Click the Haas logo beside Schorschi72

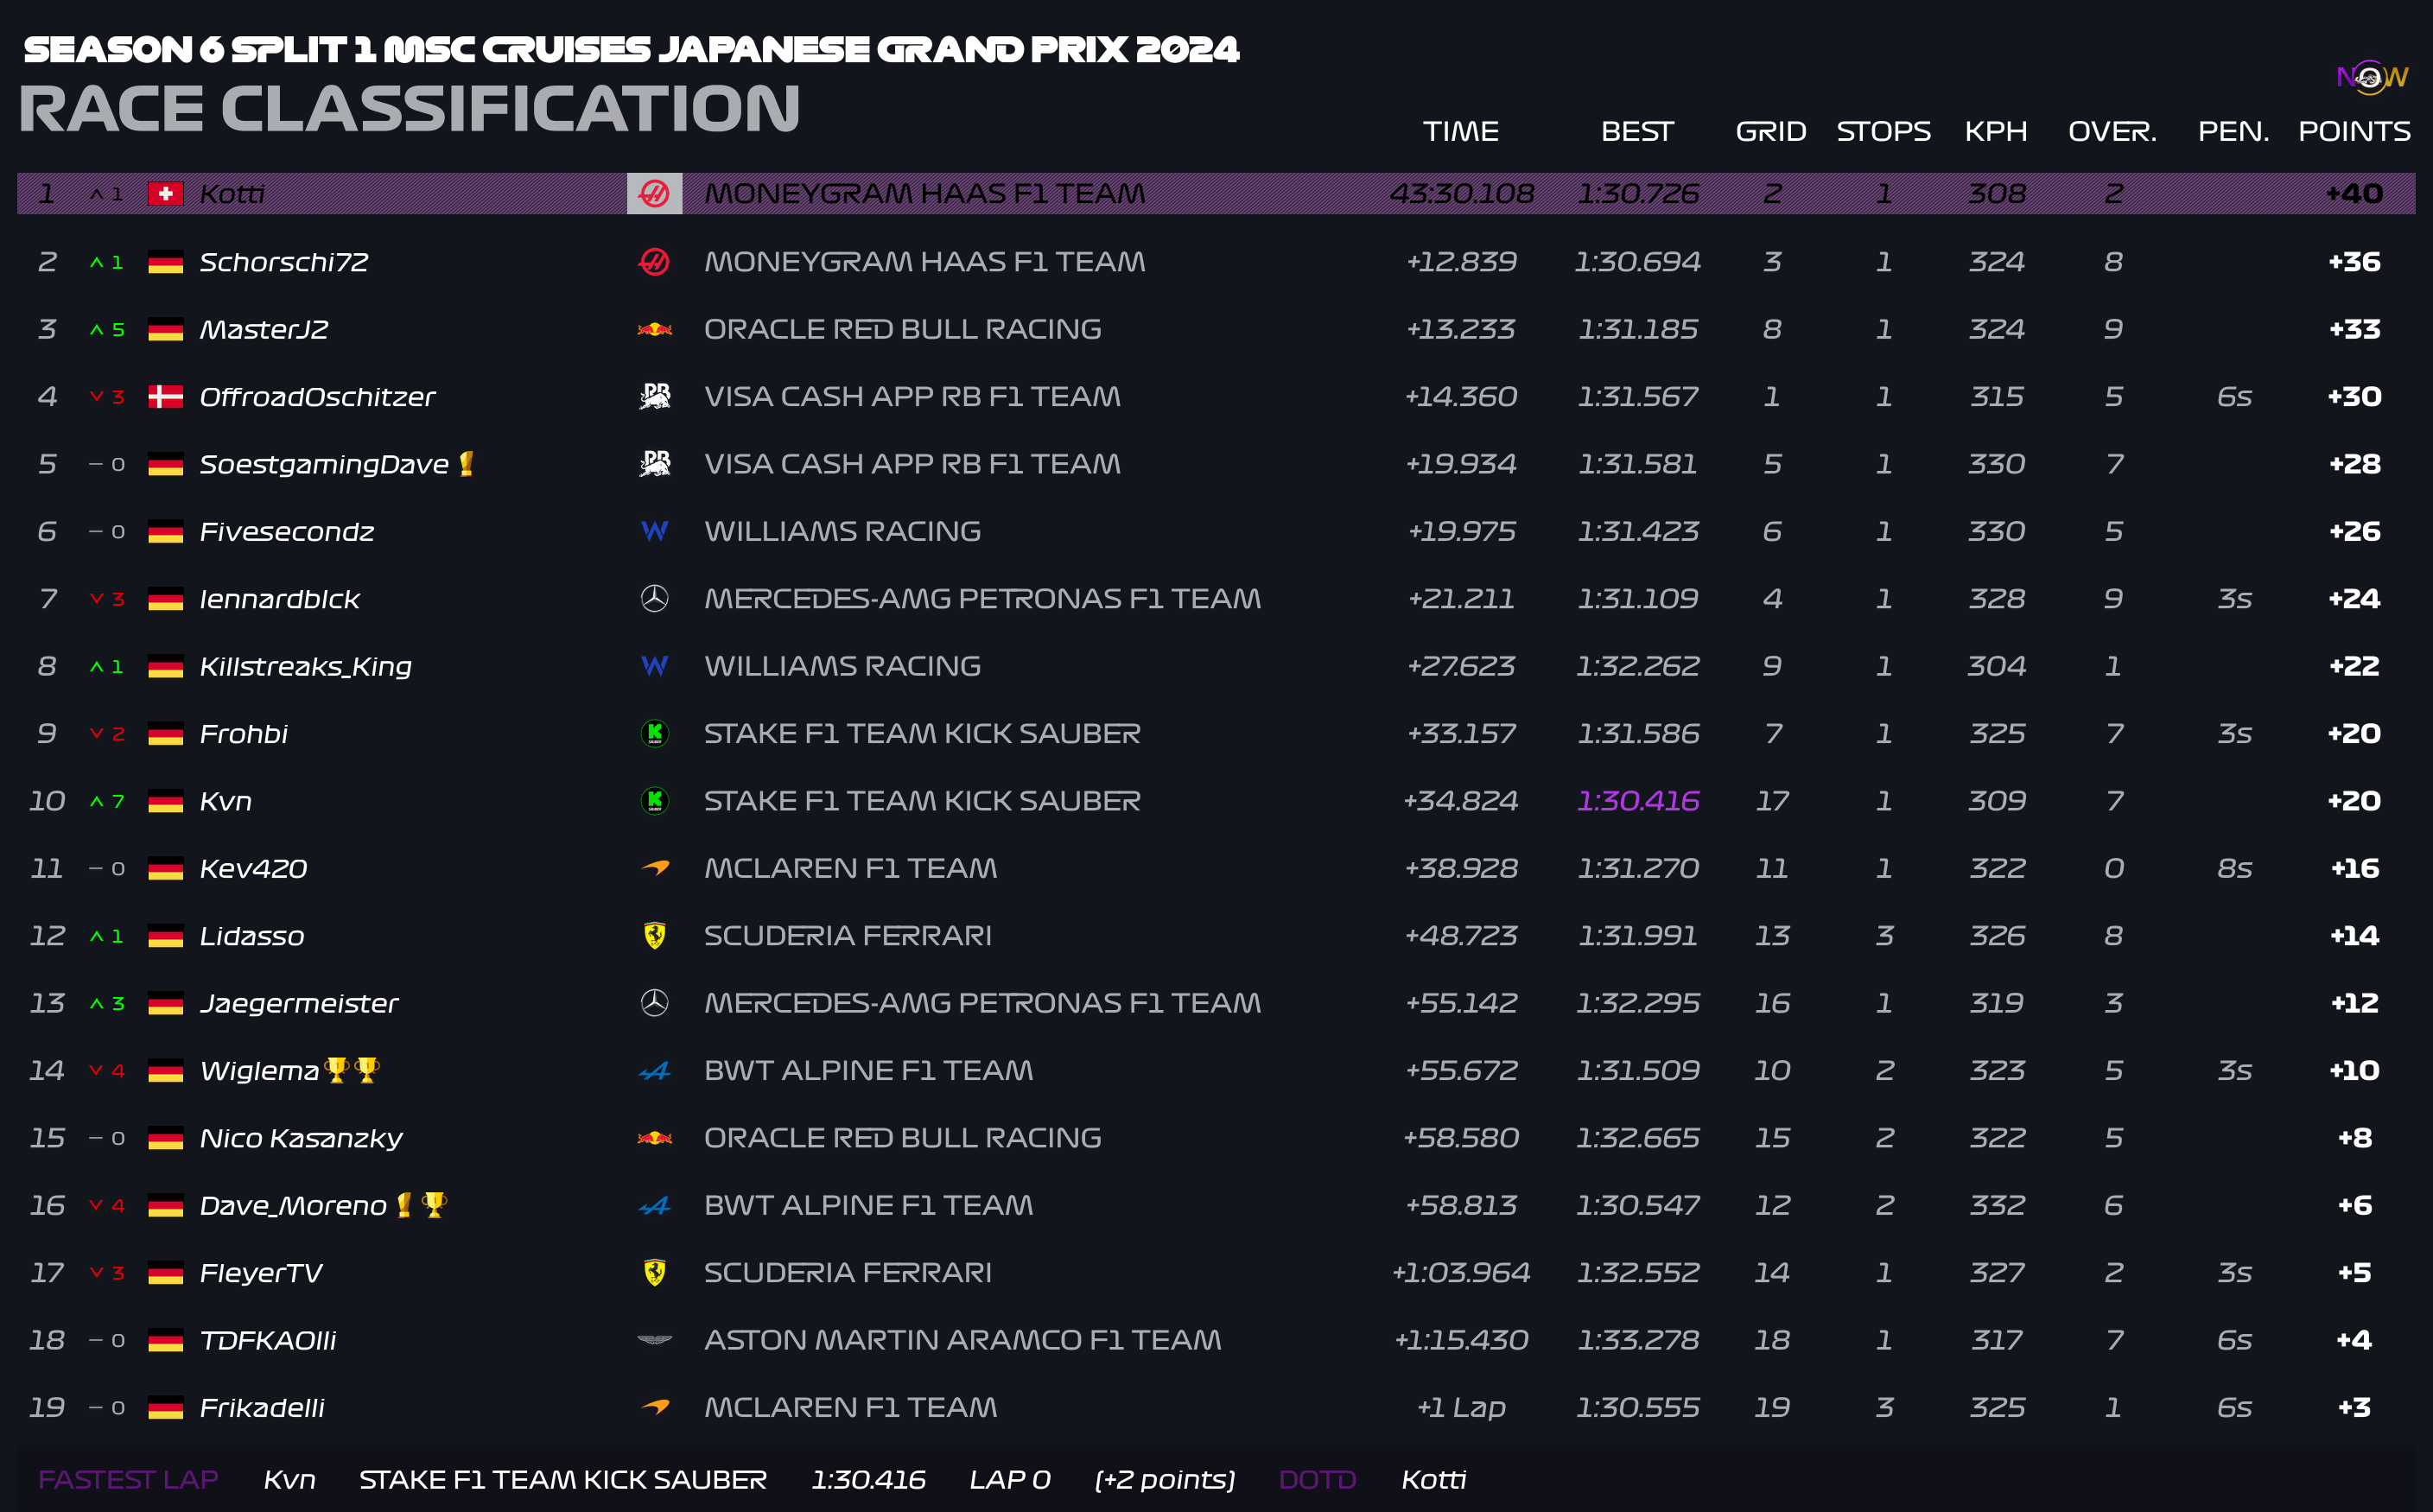tap(654, 262)
